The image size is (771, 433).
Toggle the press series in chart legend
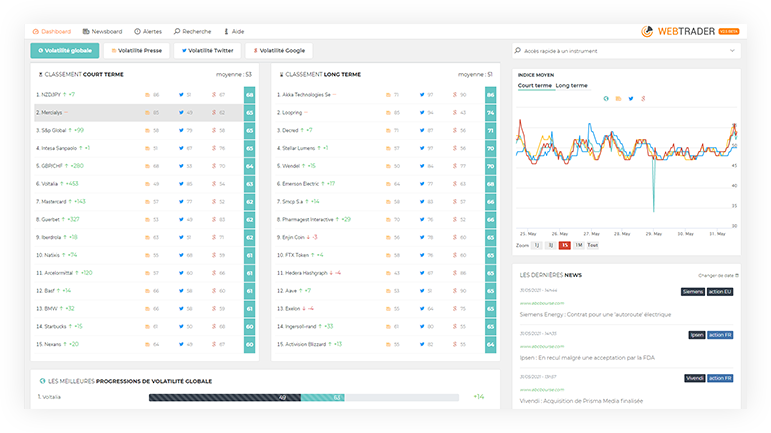coord(618,99)
